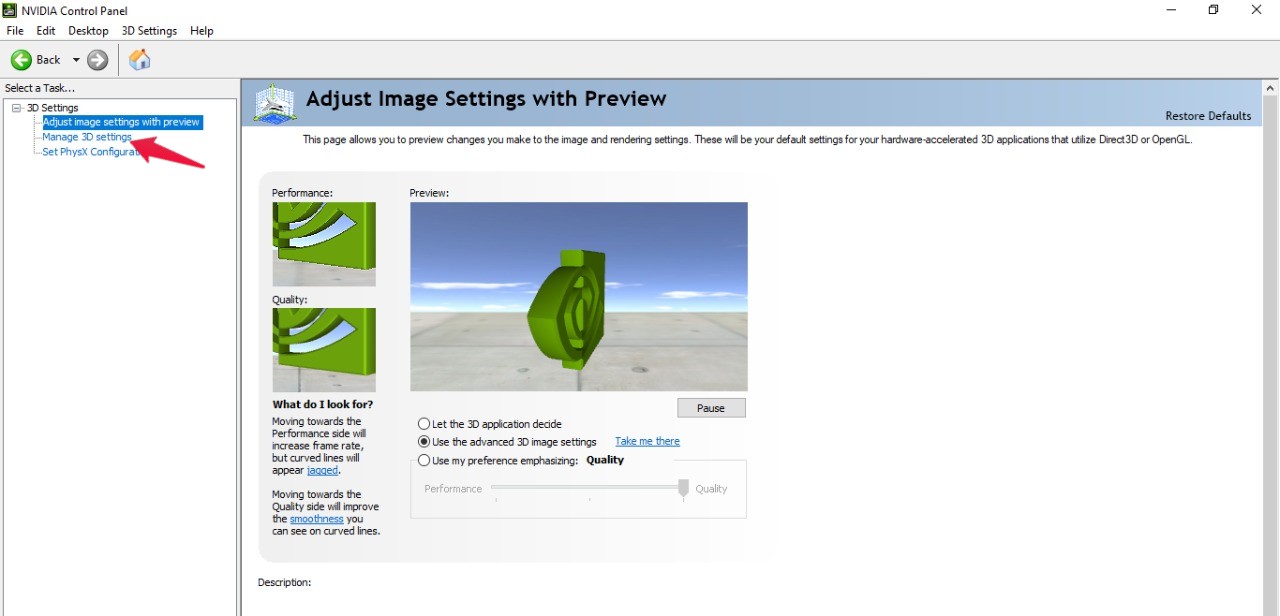Image resolution: width=1280 pixels, height=616 pixels.
Task: Click the 'Adjust Image Settings with Preview' header icon
Action: pyautogui.click(x=275, y=103)
